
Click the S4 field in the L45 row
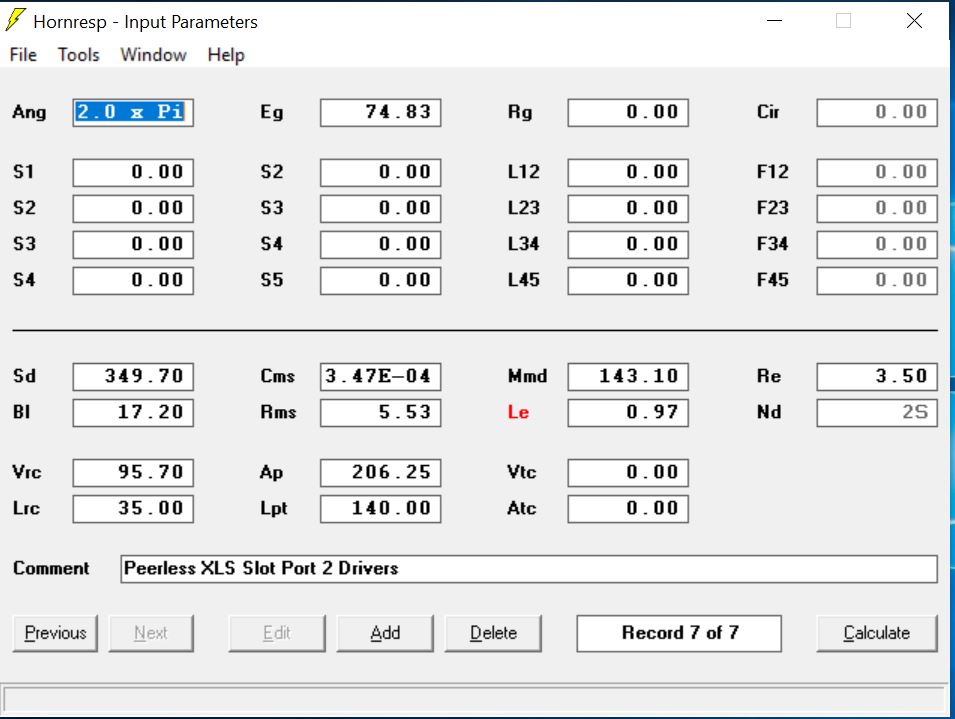click(x=133, y=280)
